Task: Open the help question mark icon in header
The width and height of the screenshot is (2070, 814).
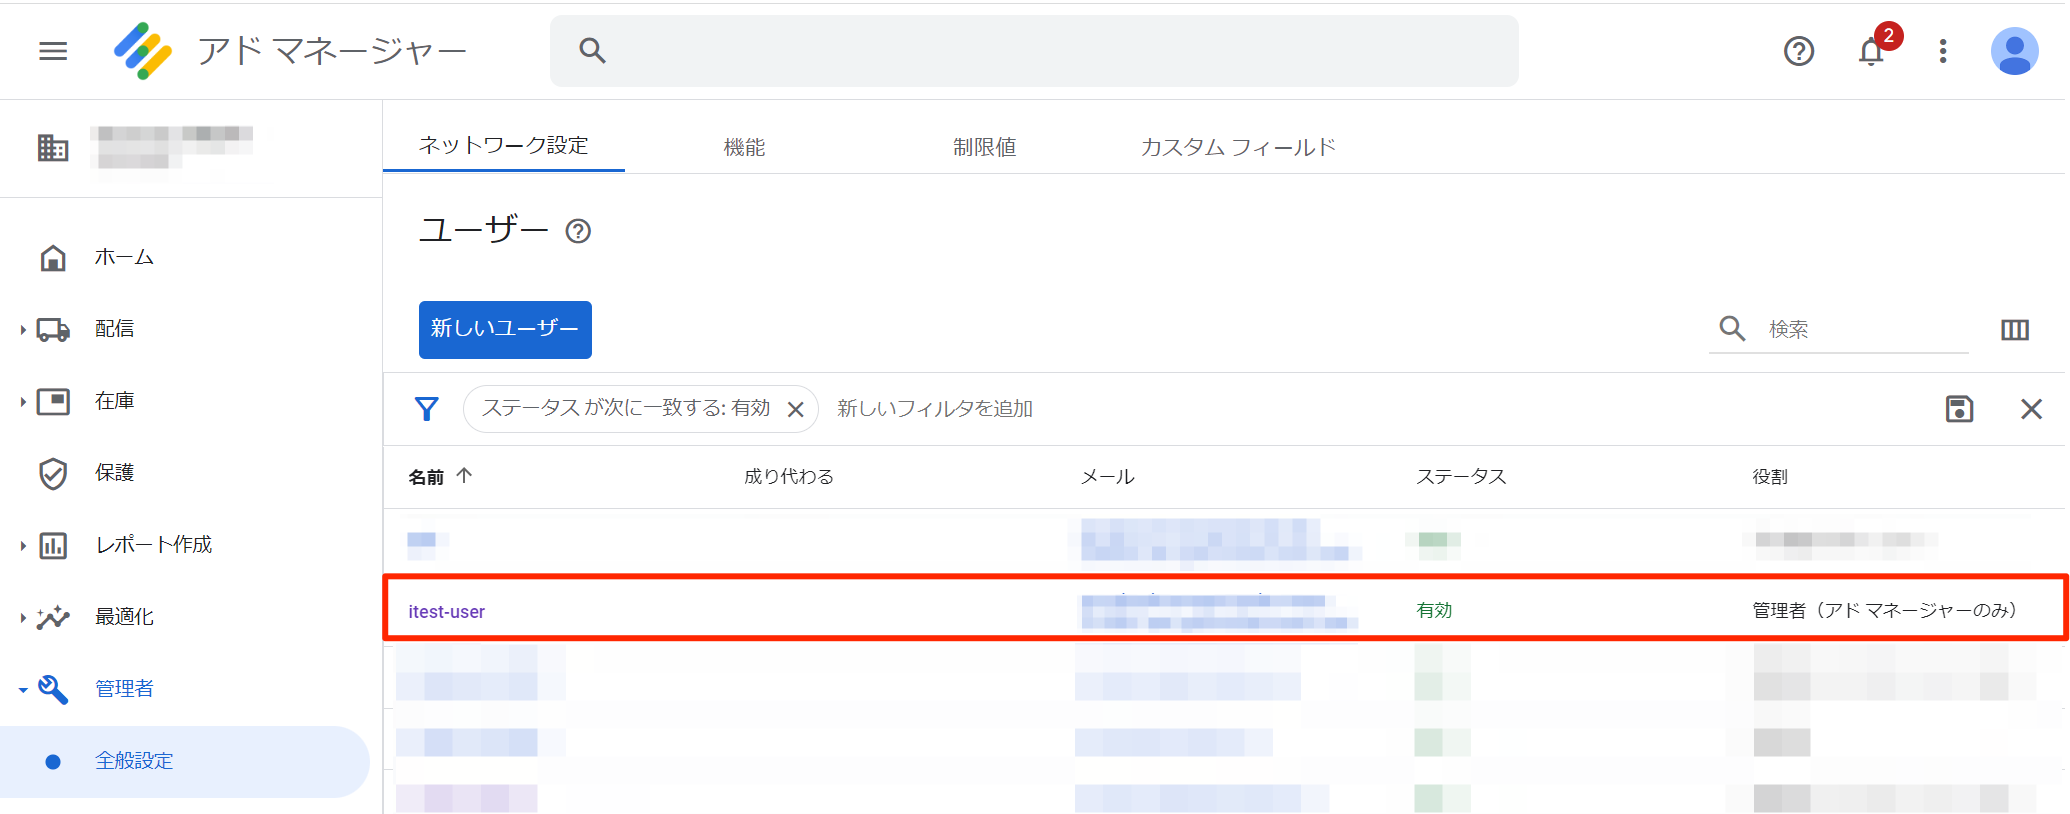Action: click(1798, 51)
